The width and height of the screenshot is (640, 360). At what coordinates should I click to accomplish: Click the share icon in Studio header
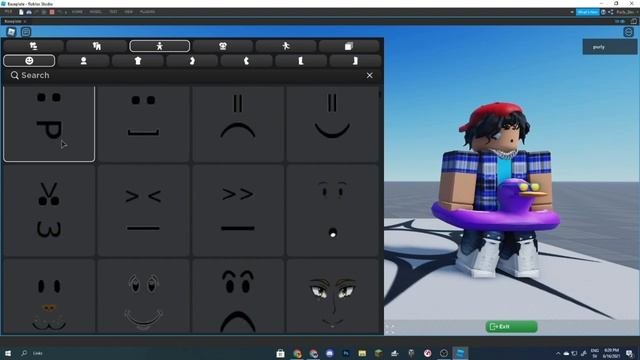[611, 12]
